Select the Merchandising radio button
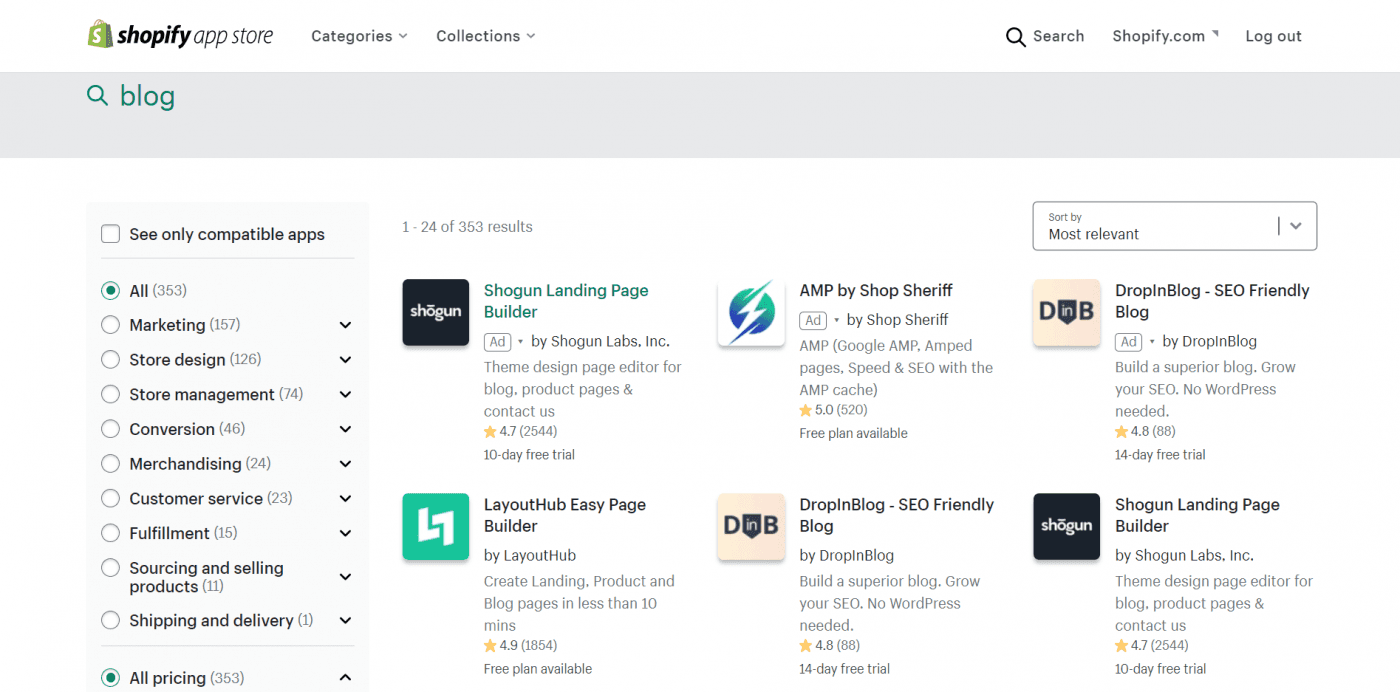Image resolution: width=1400 pixels, height=692 pixels. [x=110, y=464]
